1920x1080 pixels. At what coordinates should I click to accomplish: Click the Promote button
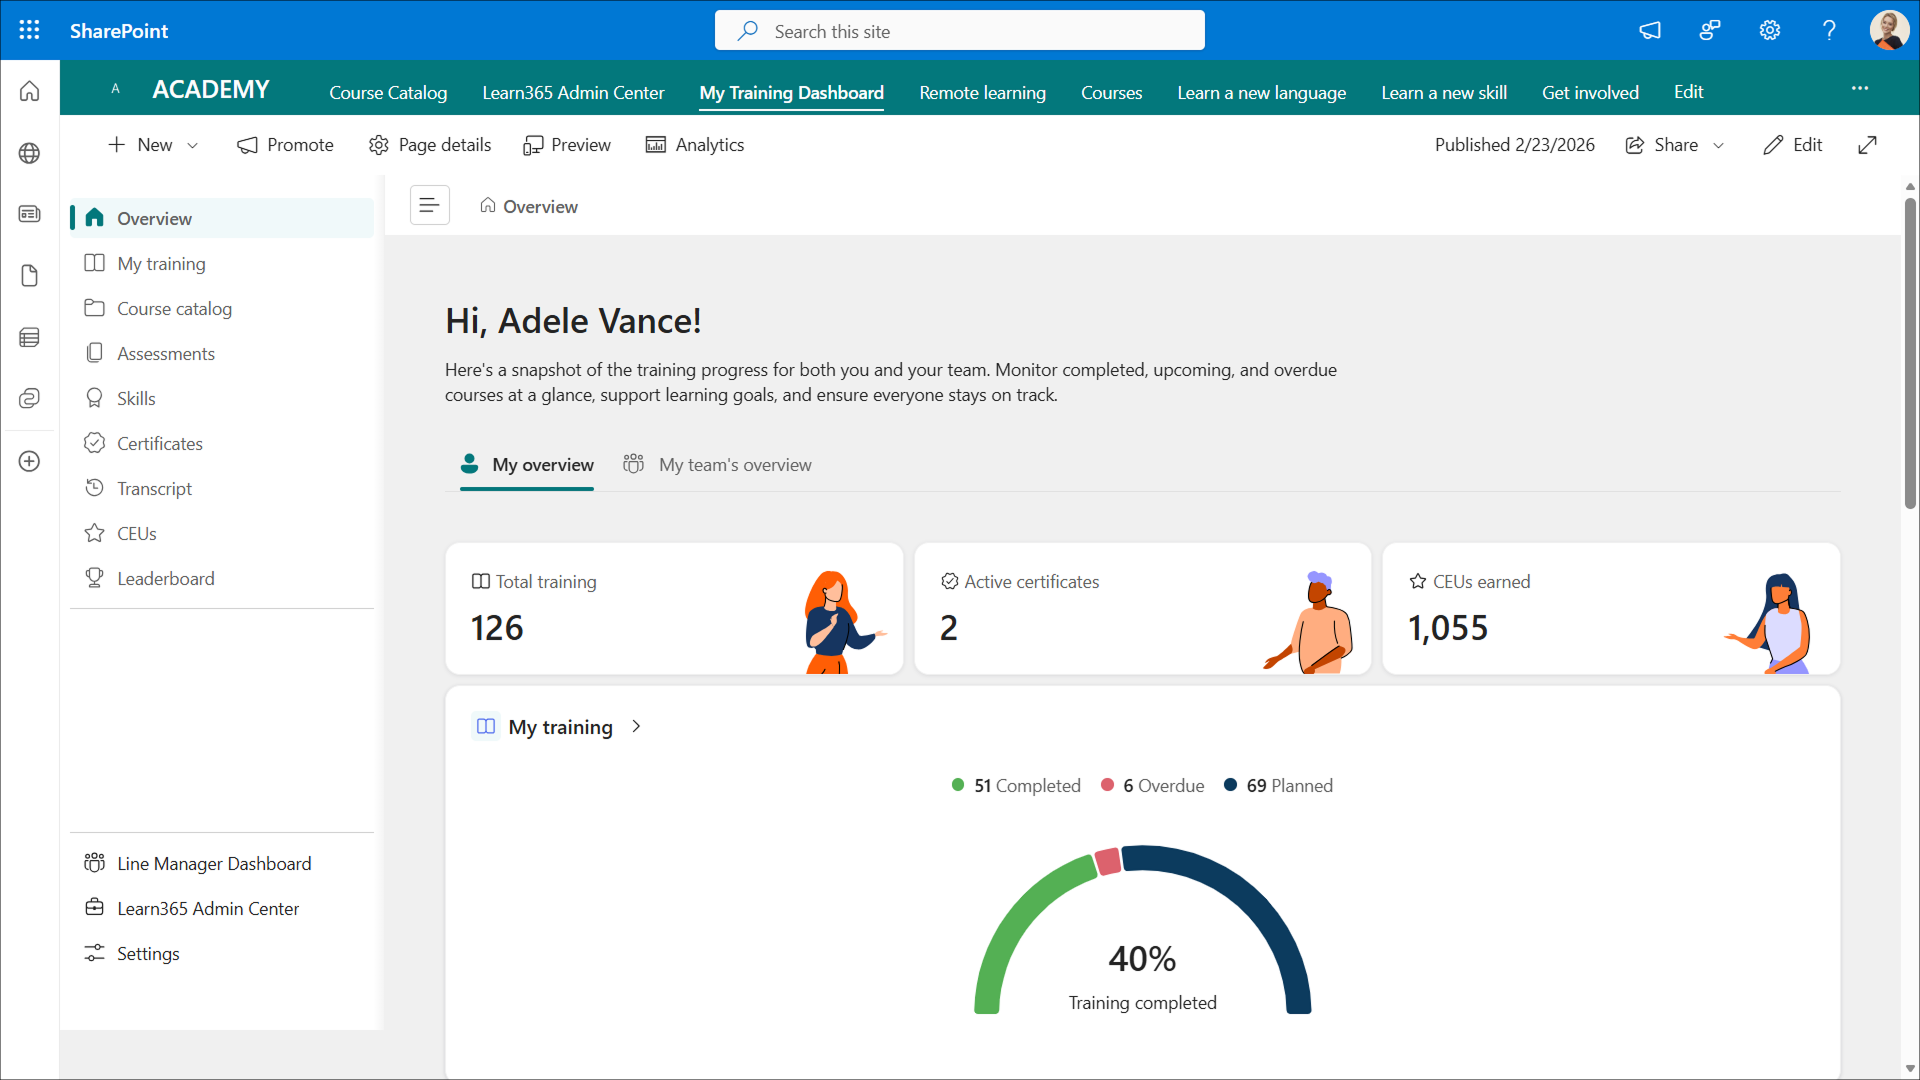pyautogui.click(x=285, y=145)
